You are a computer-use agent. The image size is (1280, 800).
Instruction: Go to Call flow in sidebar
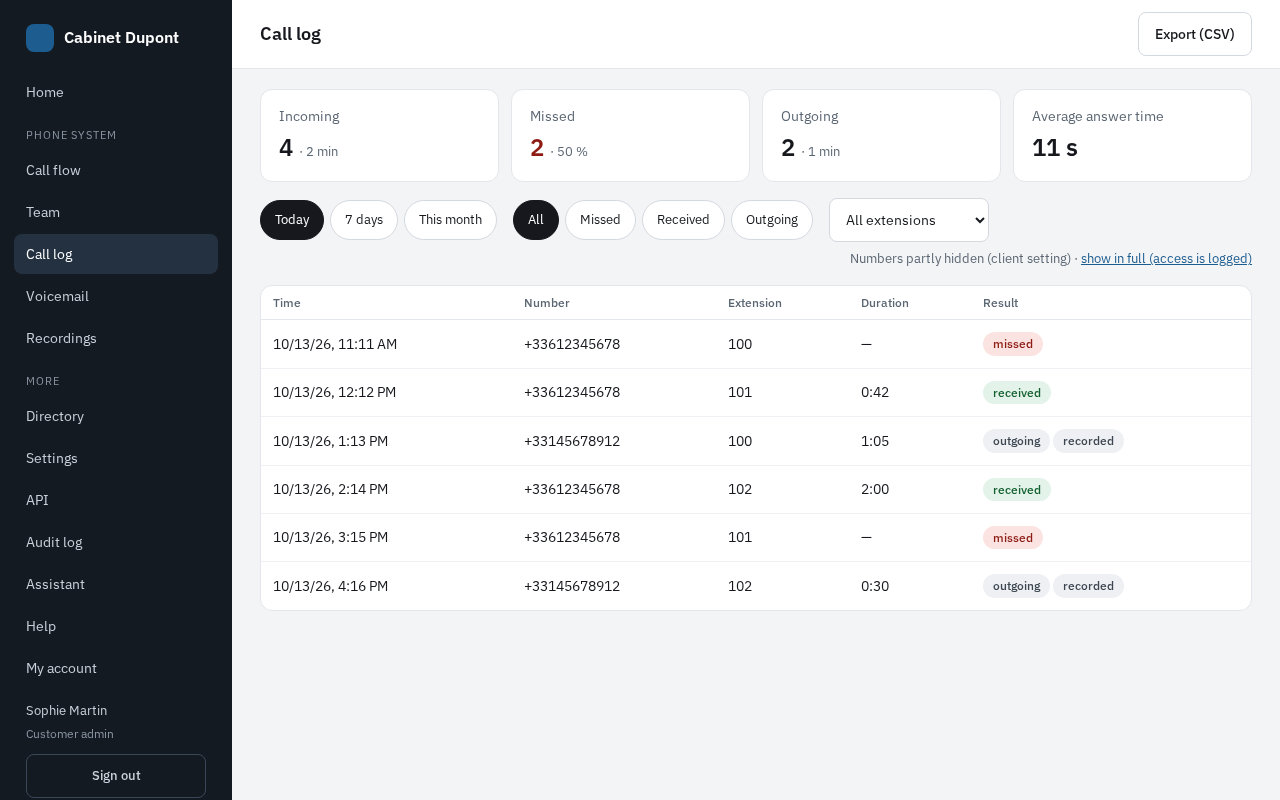(x=116, y=170)
